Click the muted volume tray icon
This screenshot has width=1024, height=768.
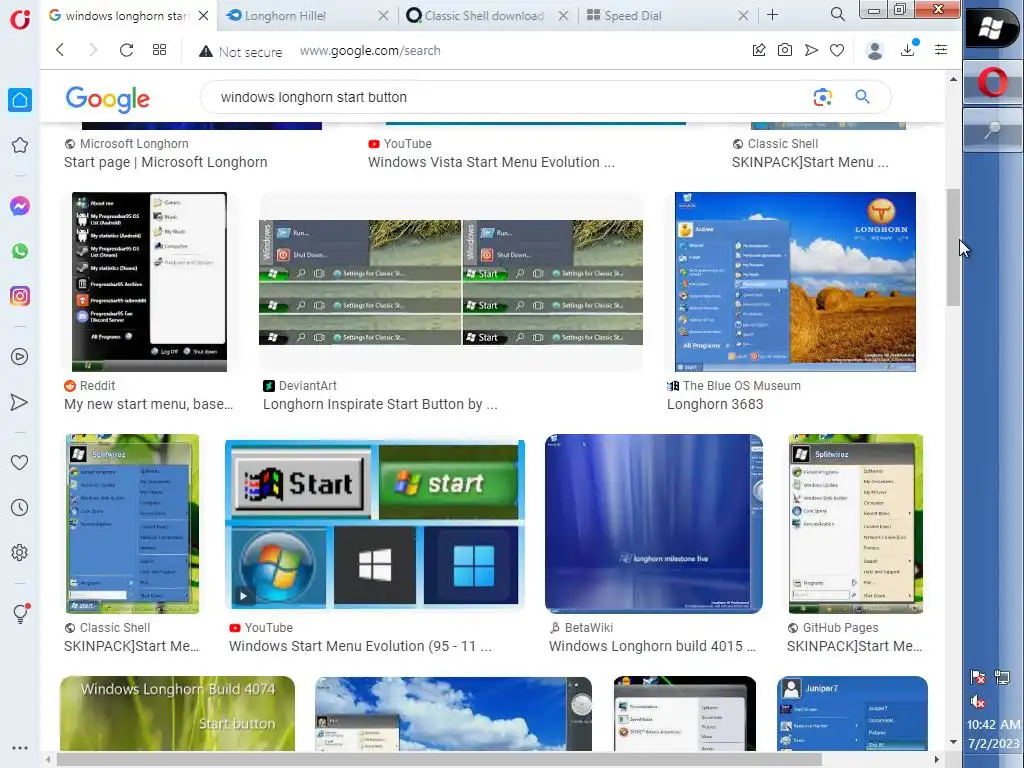(x=978, y=701)
